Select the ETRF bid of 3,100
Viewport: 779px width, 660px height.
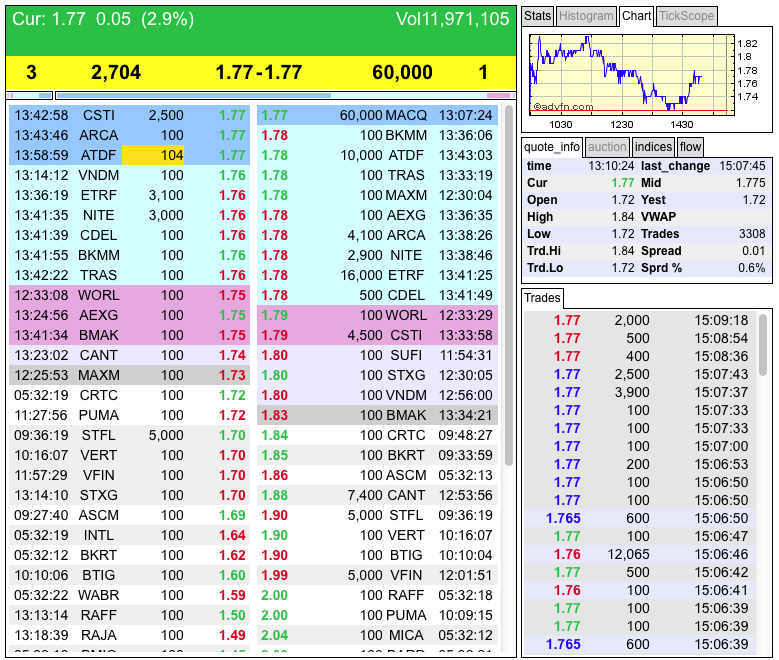129,195
